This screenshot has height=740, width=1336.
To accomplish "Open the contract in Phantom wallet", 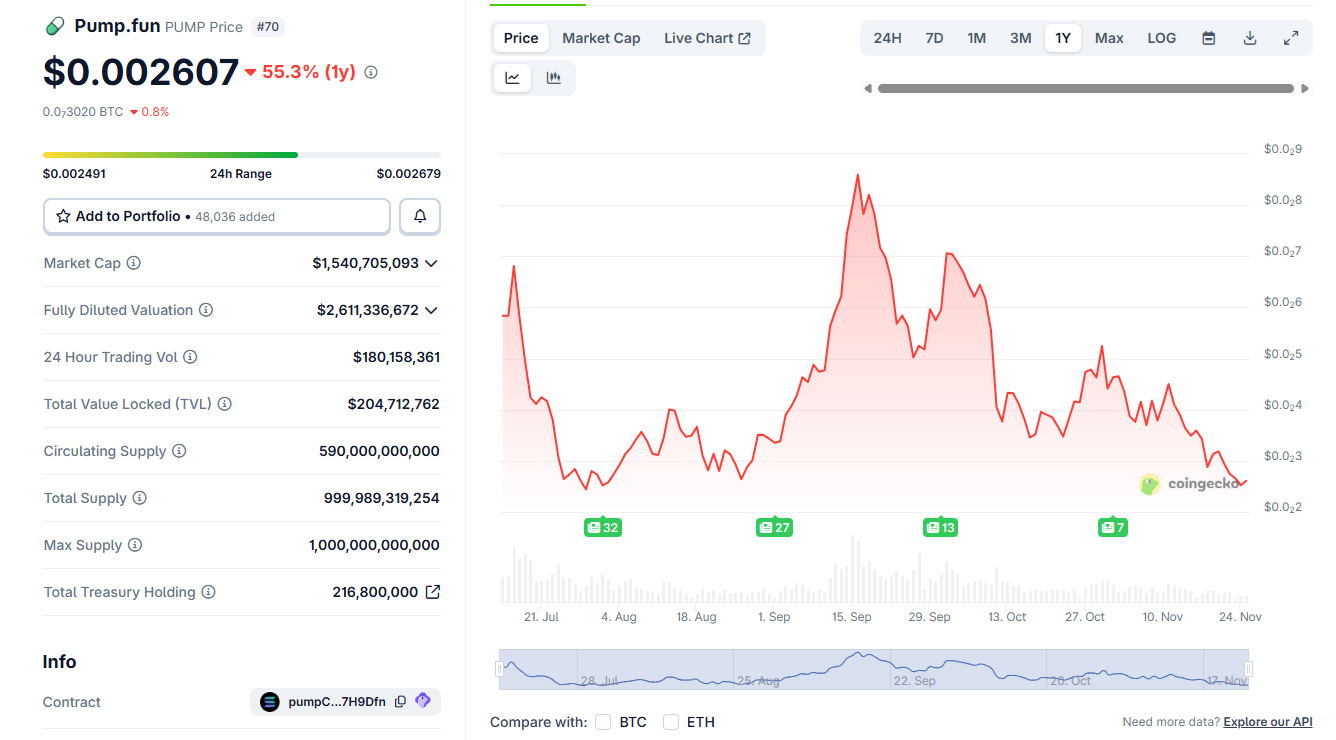I will tap(422, 701).
